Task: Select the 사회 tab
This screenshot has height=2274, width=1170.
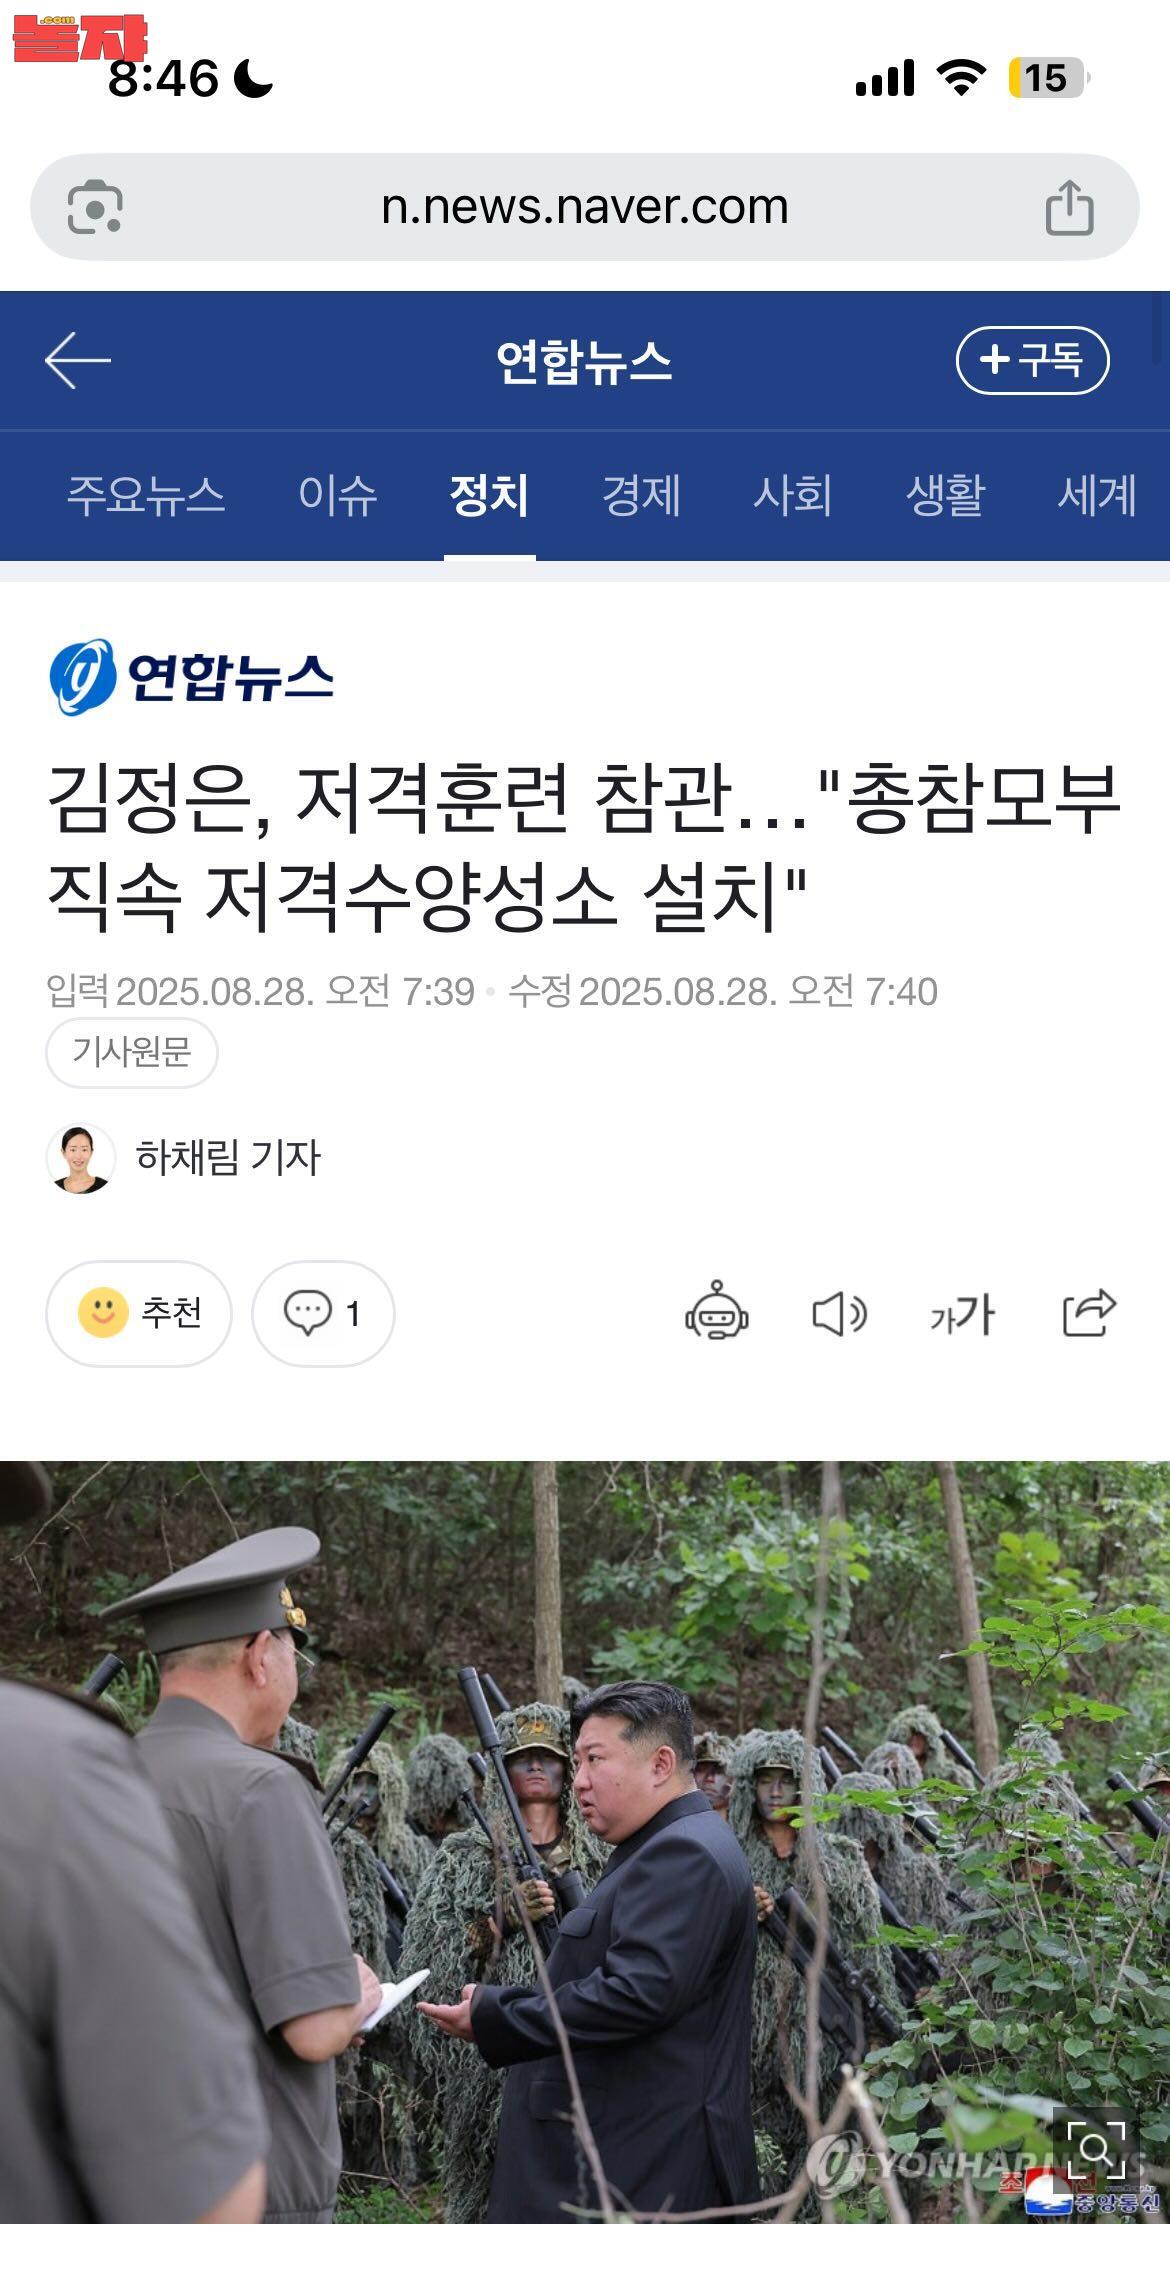Action: tap(793, 495)
